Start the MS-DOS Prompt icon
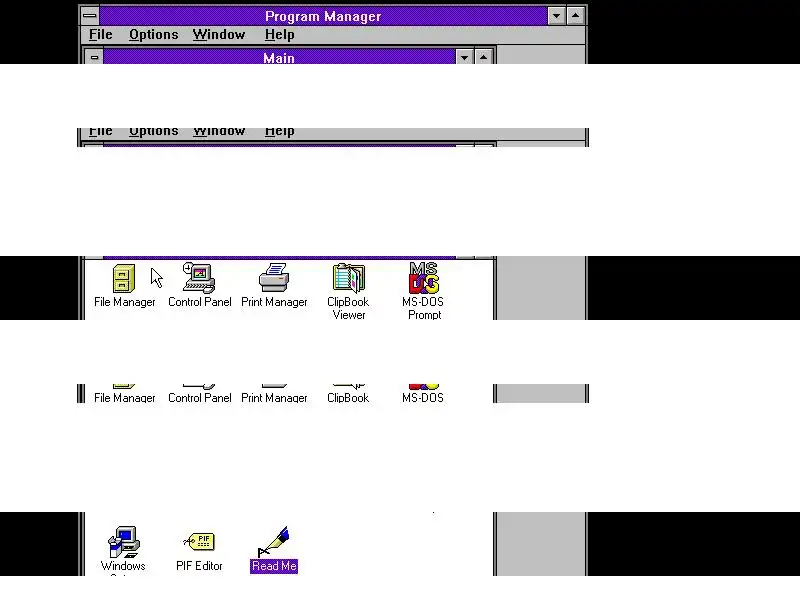The height and width of the screenshot is (600, 800). pyautogui.click(x=423, y=278)
